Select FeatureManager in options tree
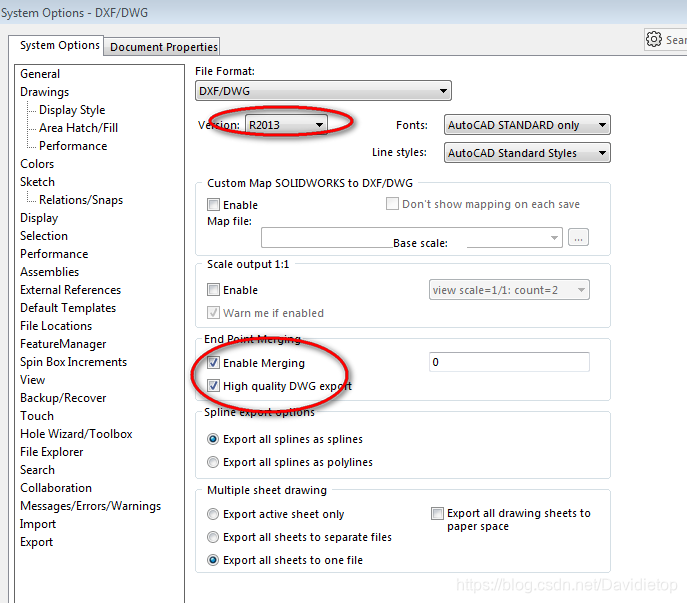Viewport: 687px width, 603px height. 63,344
